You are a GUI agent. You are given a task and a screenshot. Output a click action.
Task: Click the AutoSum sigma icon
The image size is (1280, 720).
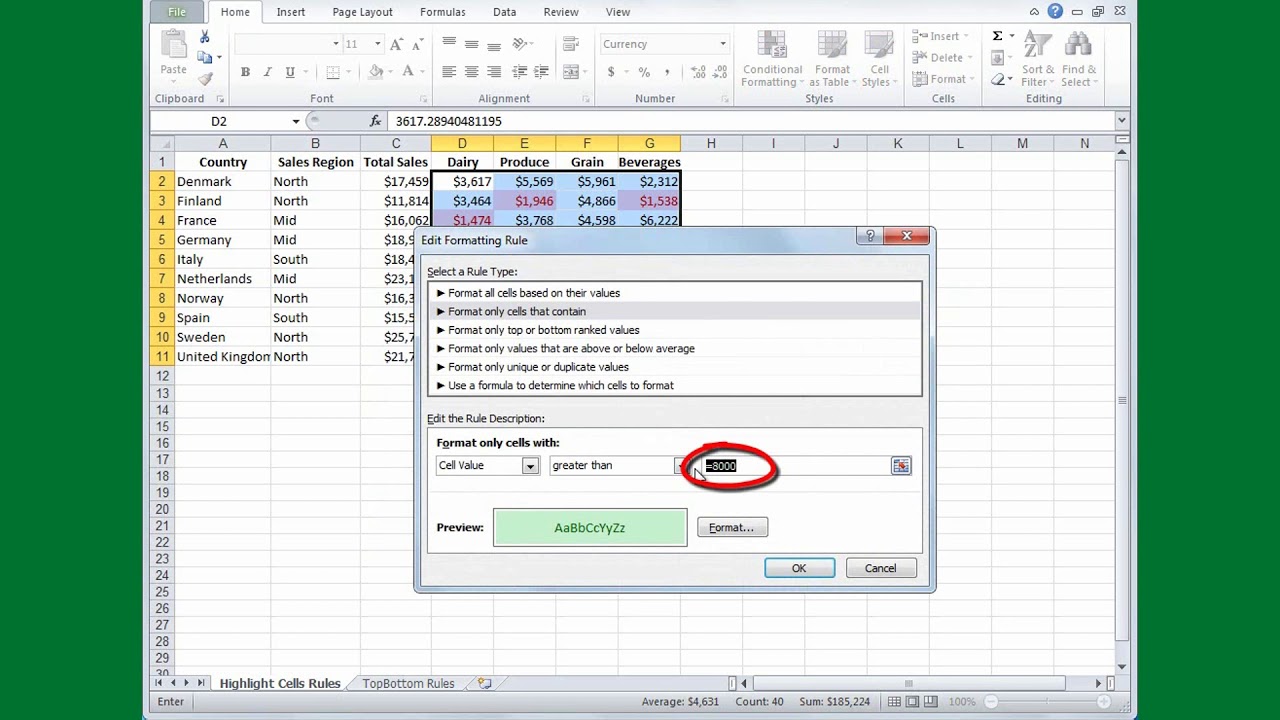997,37
